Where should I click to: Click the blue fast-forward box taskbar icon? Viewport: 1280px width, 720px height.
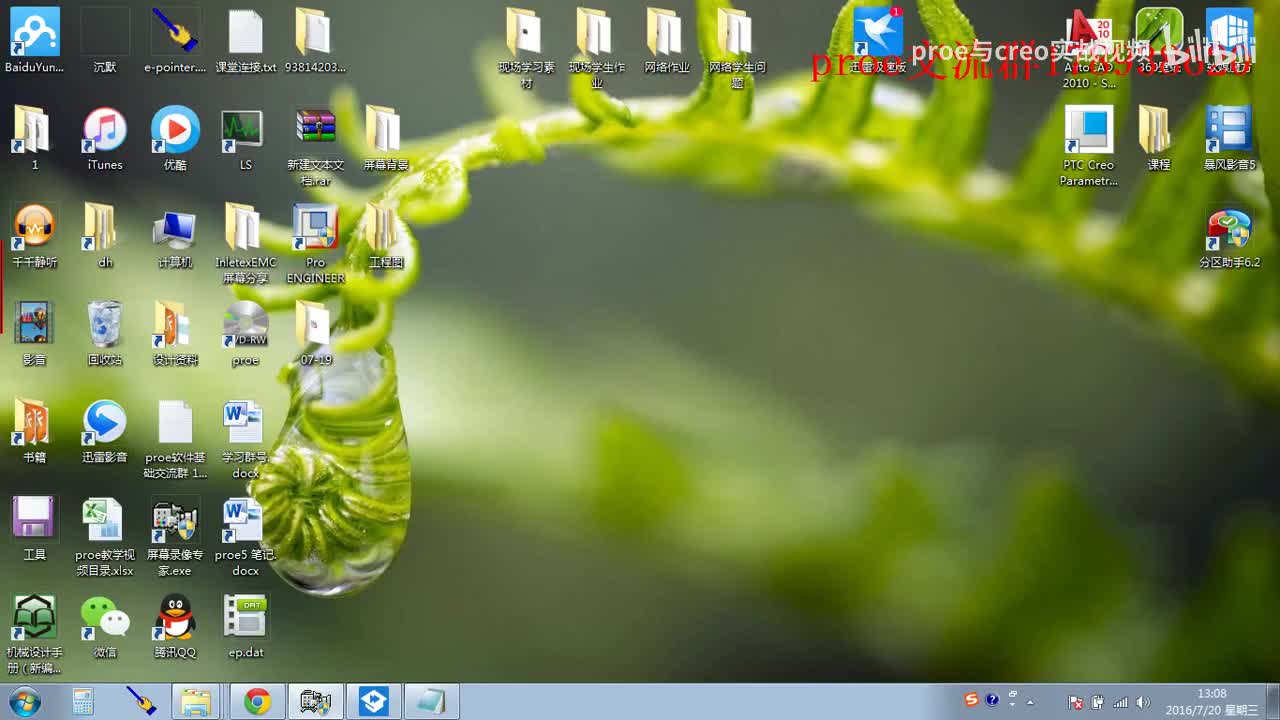[374, 702]
